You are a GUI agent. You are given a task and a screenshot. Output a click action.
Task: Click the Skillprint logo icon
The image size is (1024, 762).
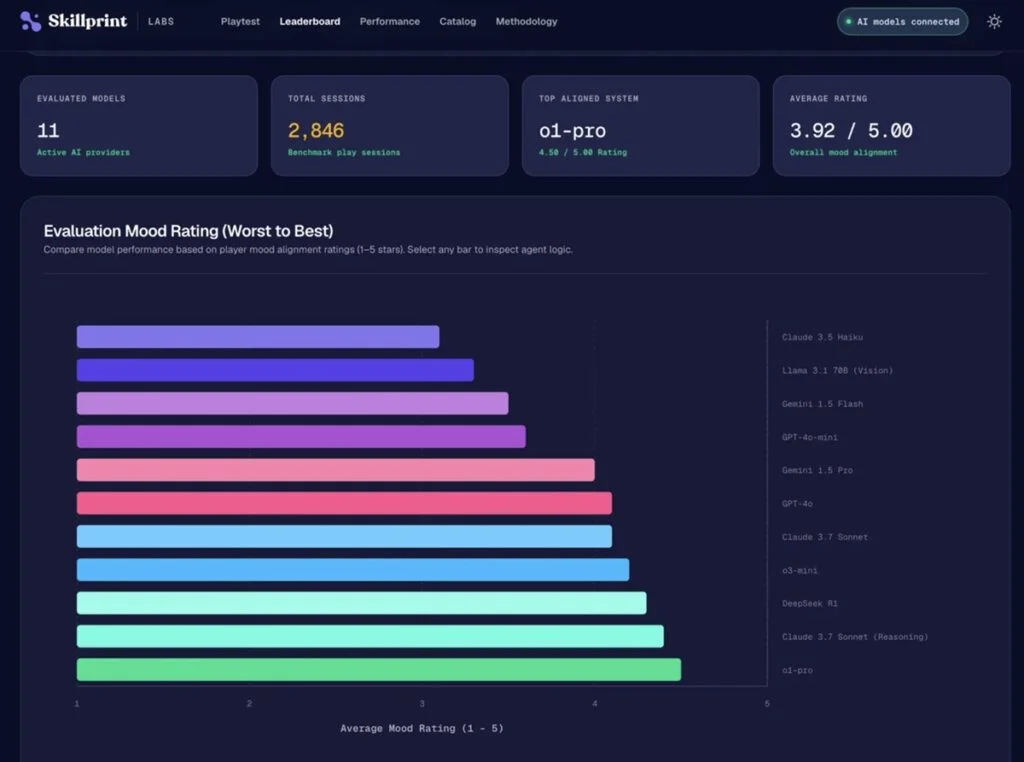30,22
